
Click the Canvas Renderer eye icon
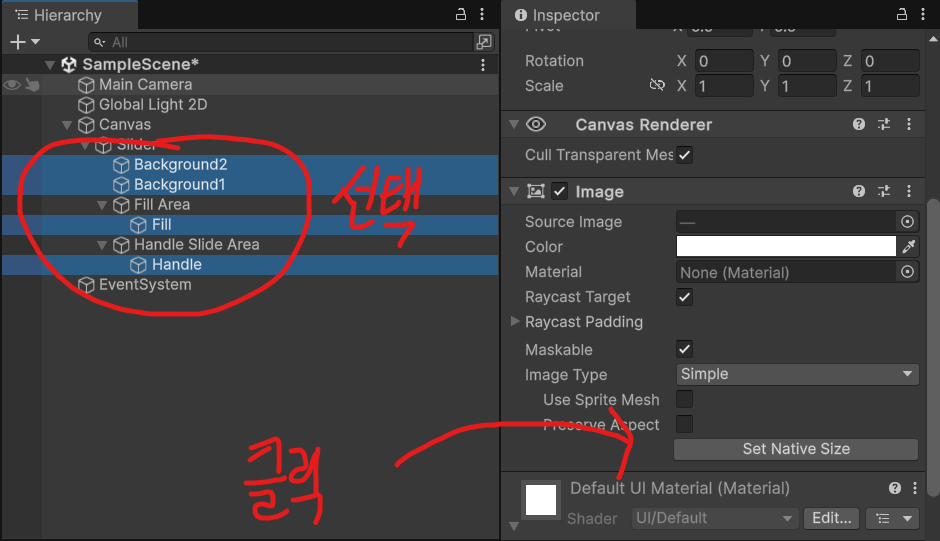coord(536,124)
